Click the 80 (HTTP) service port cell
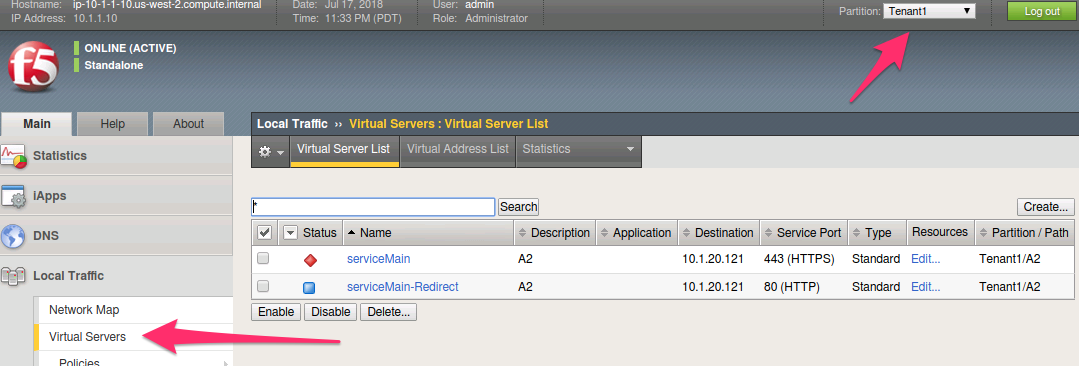Image resolution: width=1079 pixels, height=366 pixels. pos(791,286)
